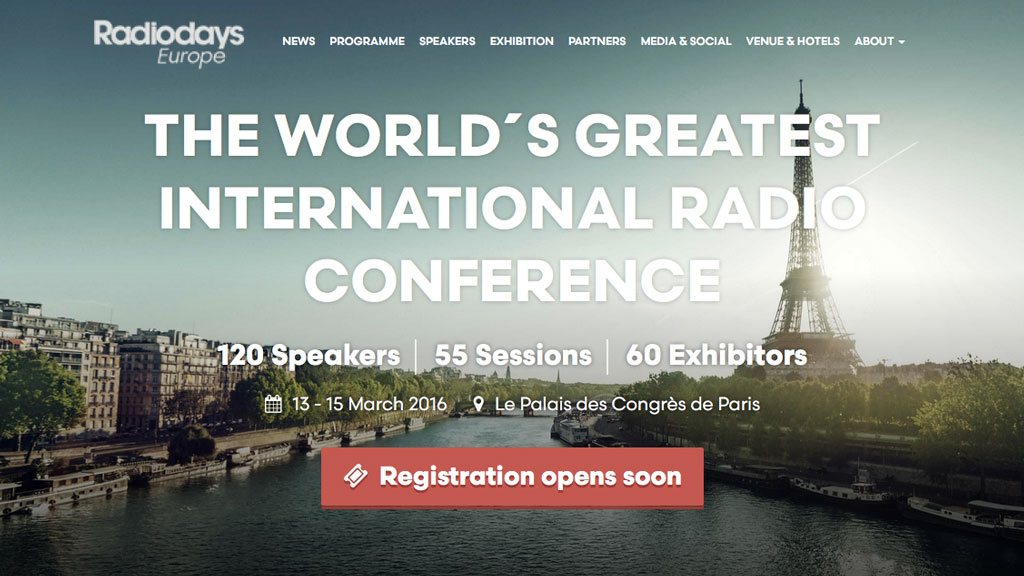Viewport: 1024px width, 576px height.
Task: Open the MEDIA & SOCIAL page
Action: tap(685, 41)
